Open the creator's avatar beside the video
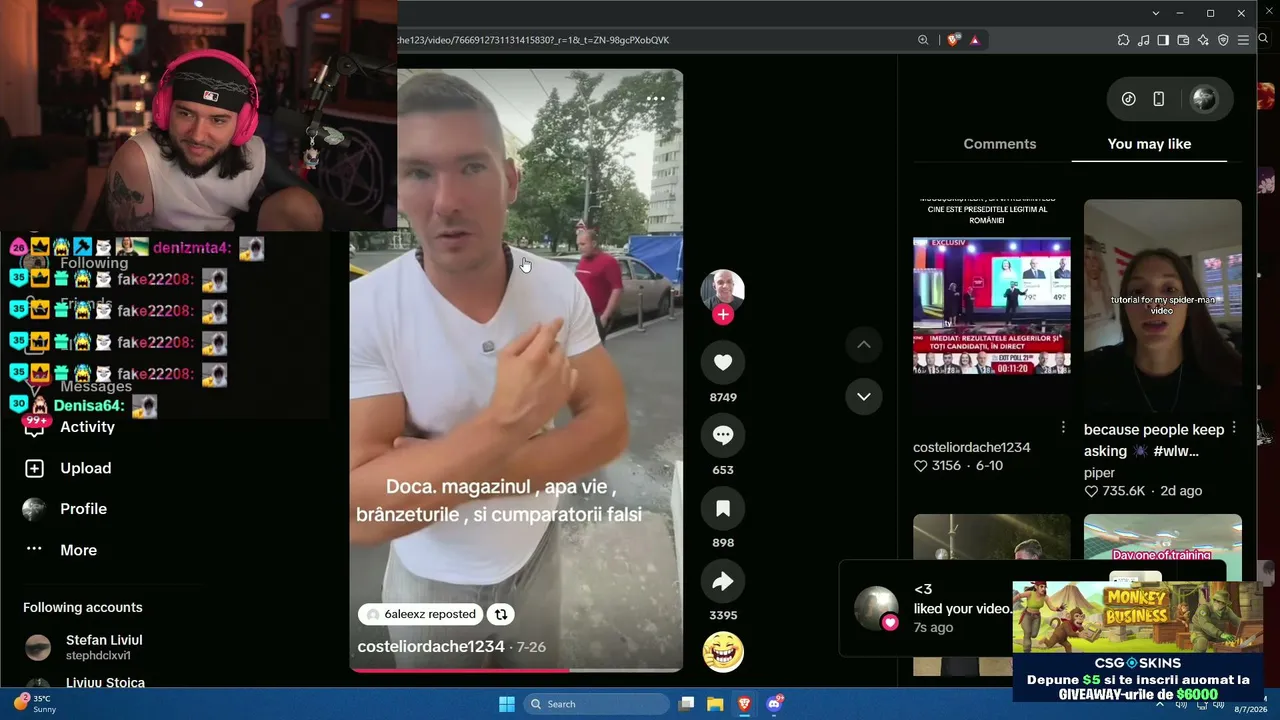This screenshot has width=1280, height=720. coord(722,290)
